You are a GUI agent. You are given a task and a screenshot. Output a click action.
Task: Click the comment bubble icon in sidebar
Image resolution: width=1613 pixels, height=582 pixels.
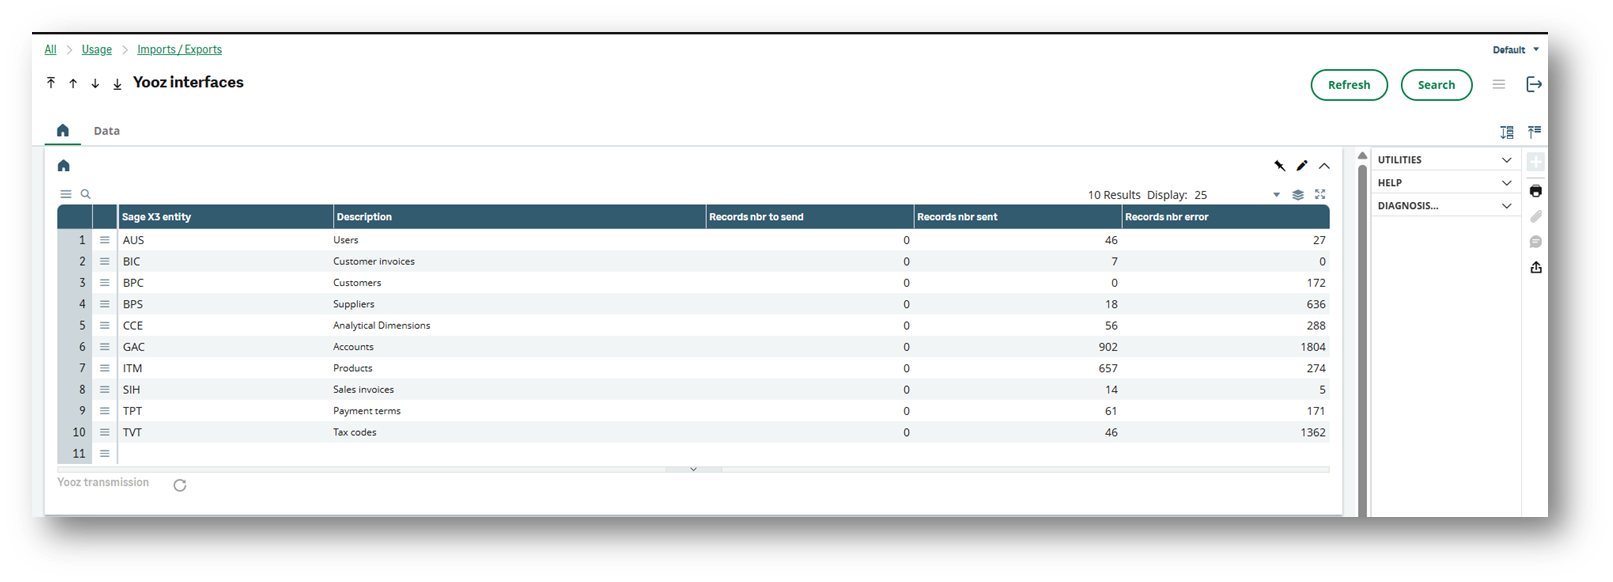point(1536,242)
